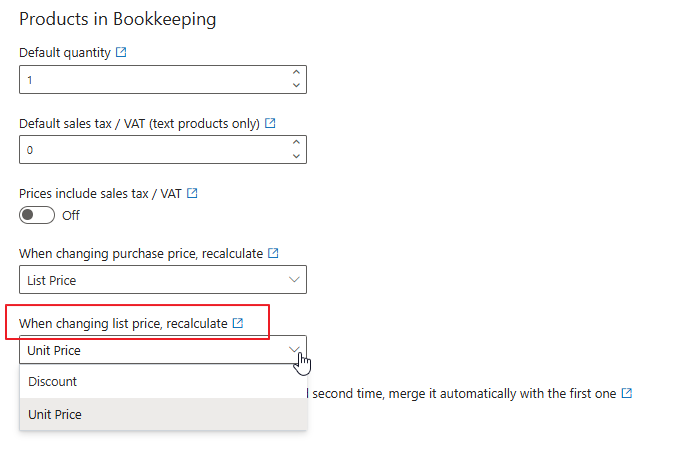
Task: Open help link beside merge automatically text
Action: (x=626, y=393)
